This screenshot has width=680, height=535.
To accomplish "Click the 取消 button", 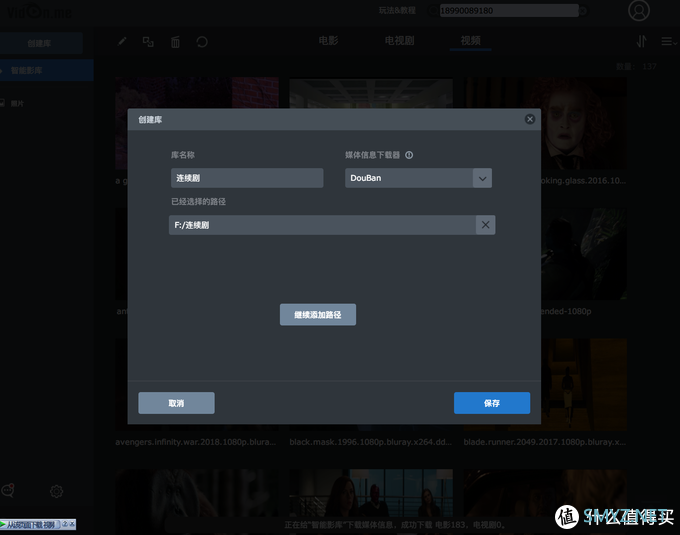I will (x=176, y=403).
